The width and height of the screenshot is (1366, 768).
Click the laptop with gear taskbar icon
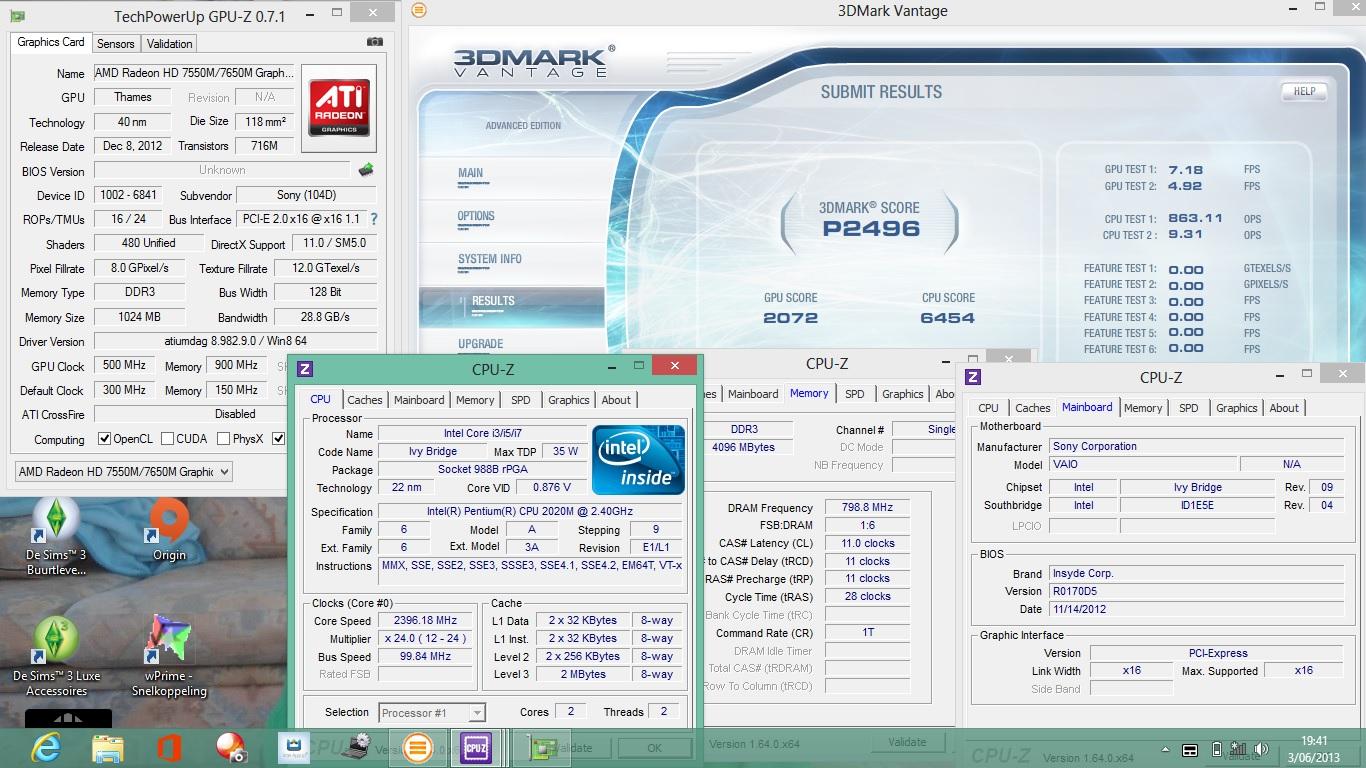coord(355,748)
